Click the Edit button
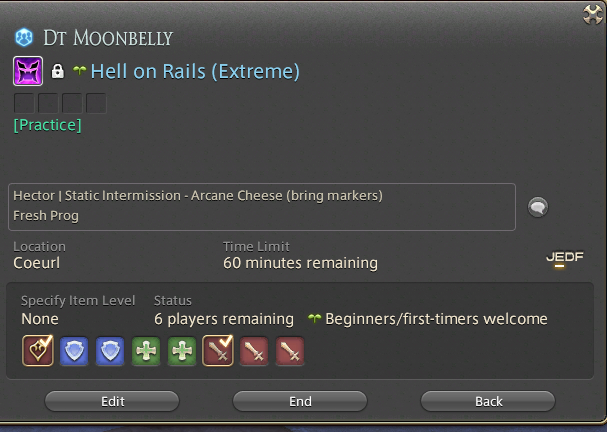Image resolution: width=607 pixels, height=432 pixels. (112, 401)
